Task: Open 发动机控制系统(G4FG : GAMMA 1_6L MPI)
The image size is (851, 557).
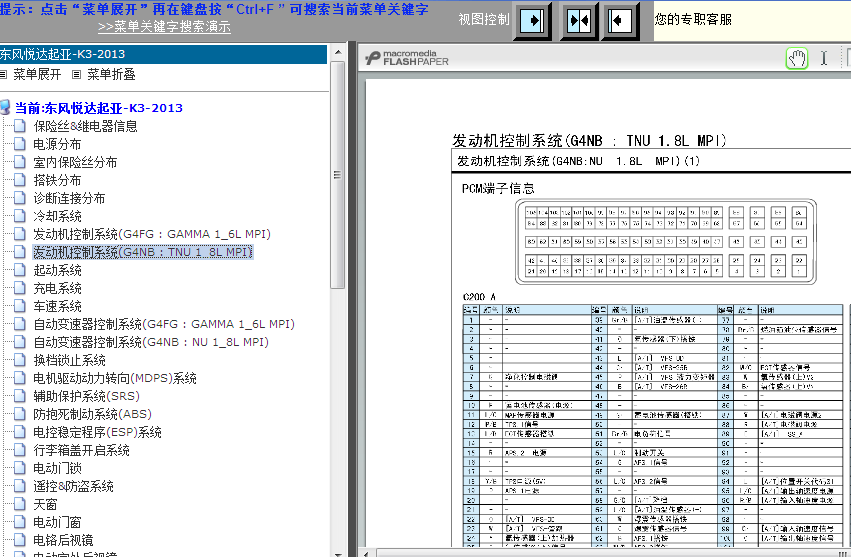Action: tap(152, 234)
